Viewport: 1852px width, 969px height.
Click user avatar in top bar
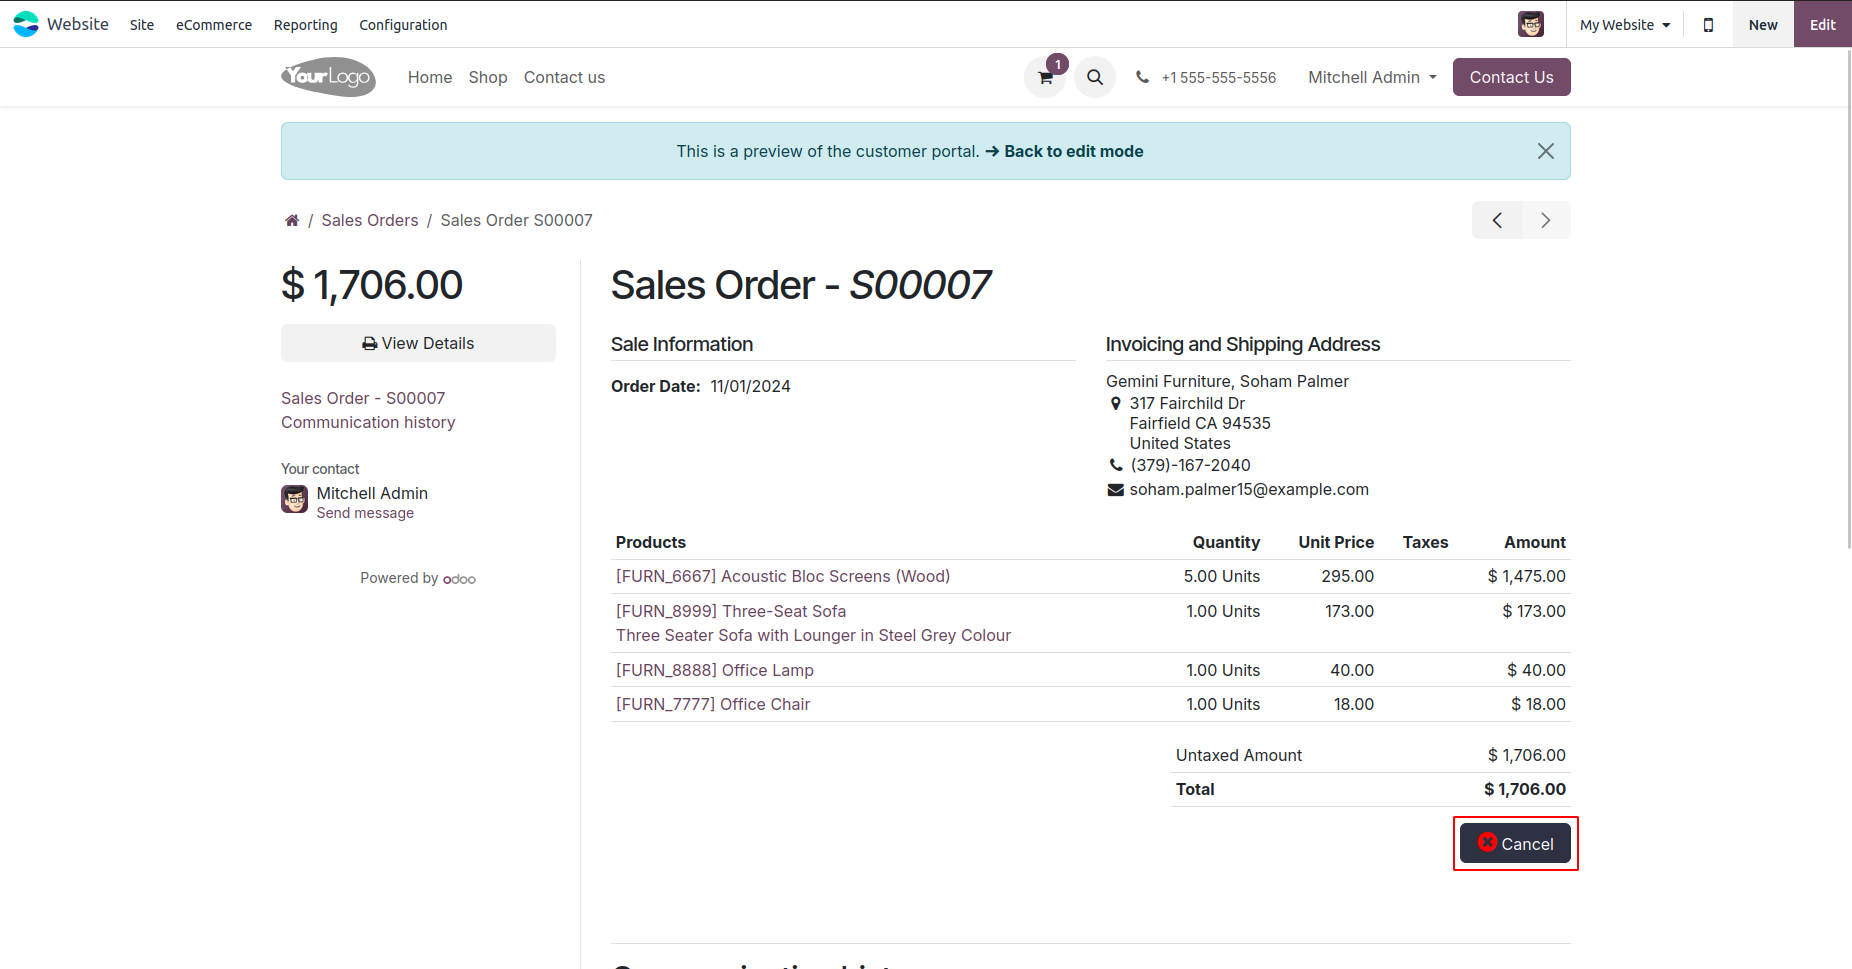pyautogui.click(x=1530, y=24)
